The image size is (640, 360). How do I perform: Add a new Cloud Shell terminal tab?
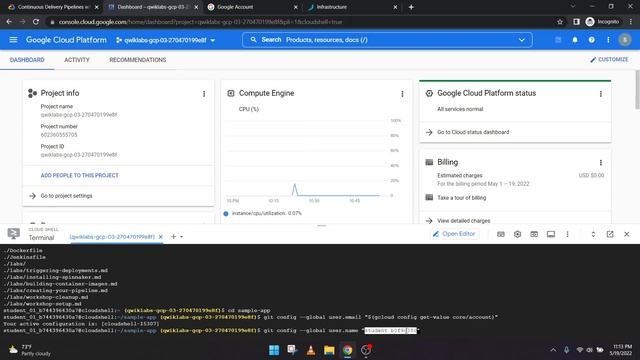[173, 236]
